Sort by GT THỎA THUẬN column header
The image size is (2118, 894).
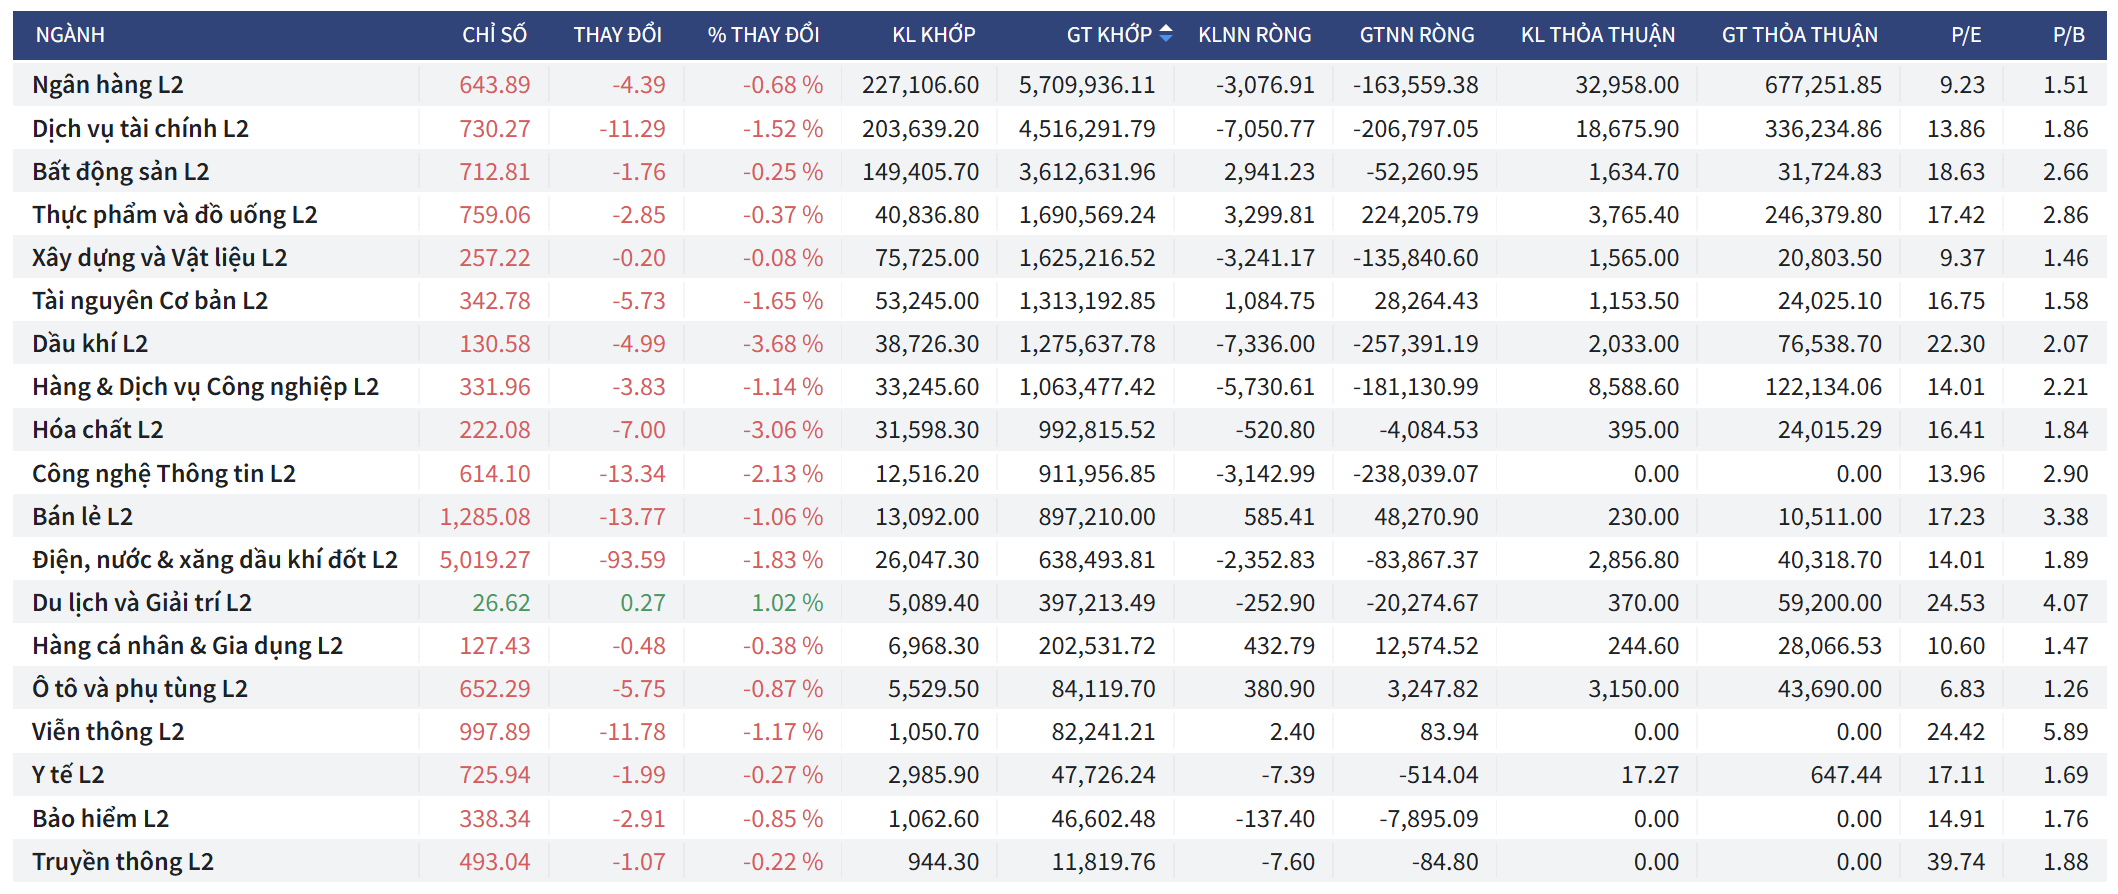click(1799, 35)
